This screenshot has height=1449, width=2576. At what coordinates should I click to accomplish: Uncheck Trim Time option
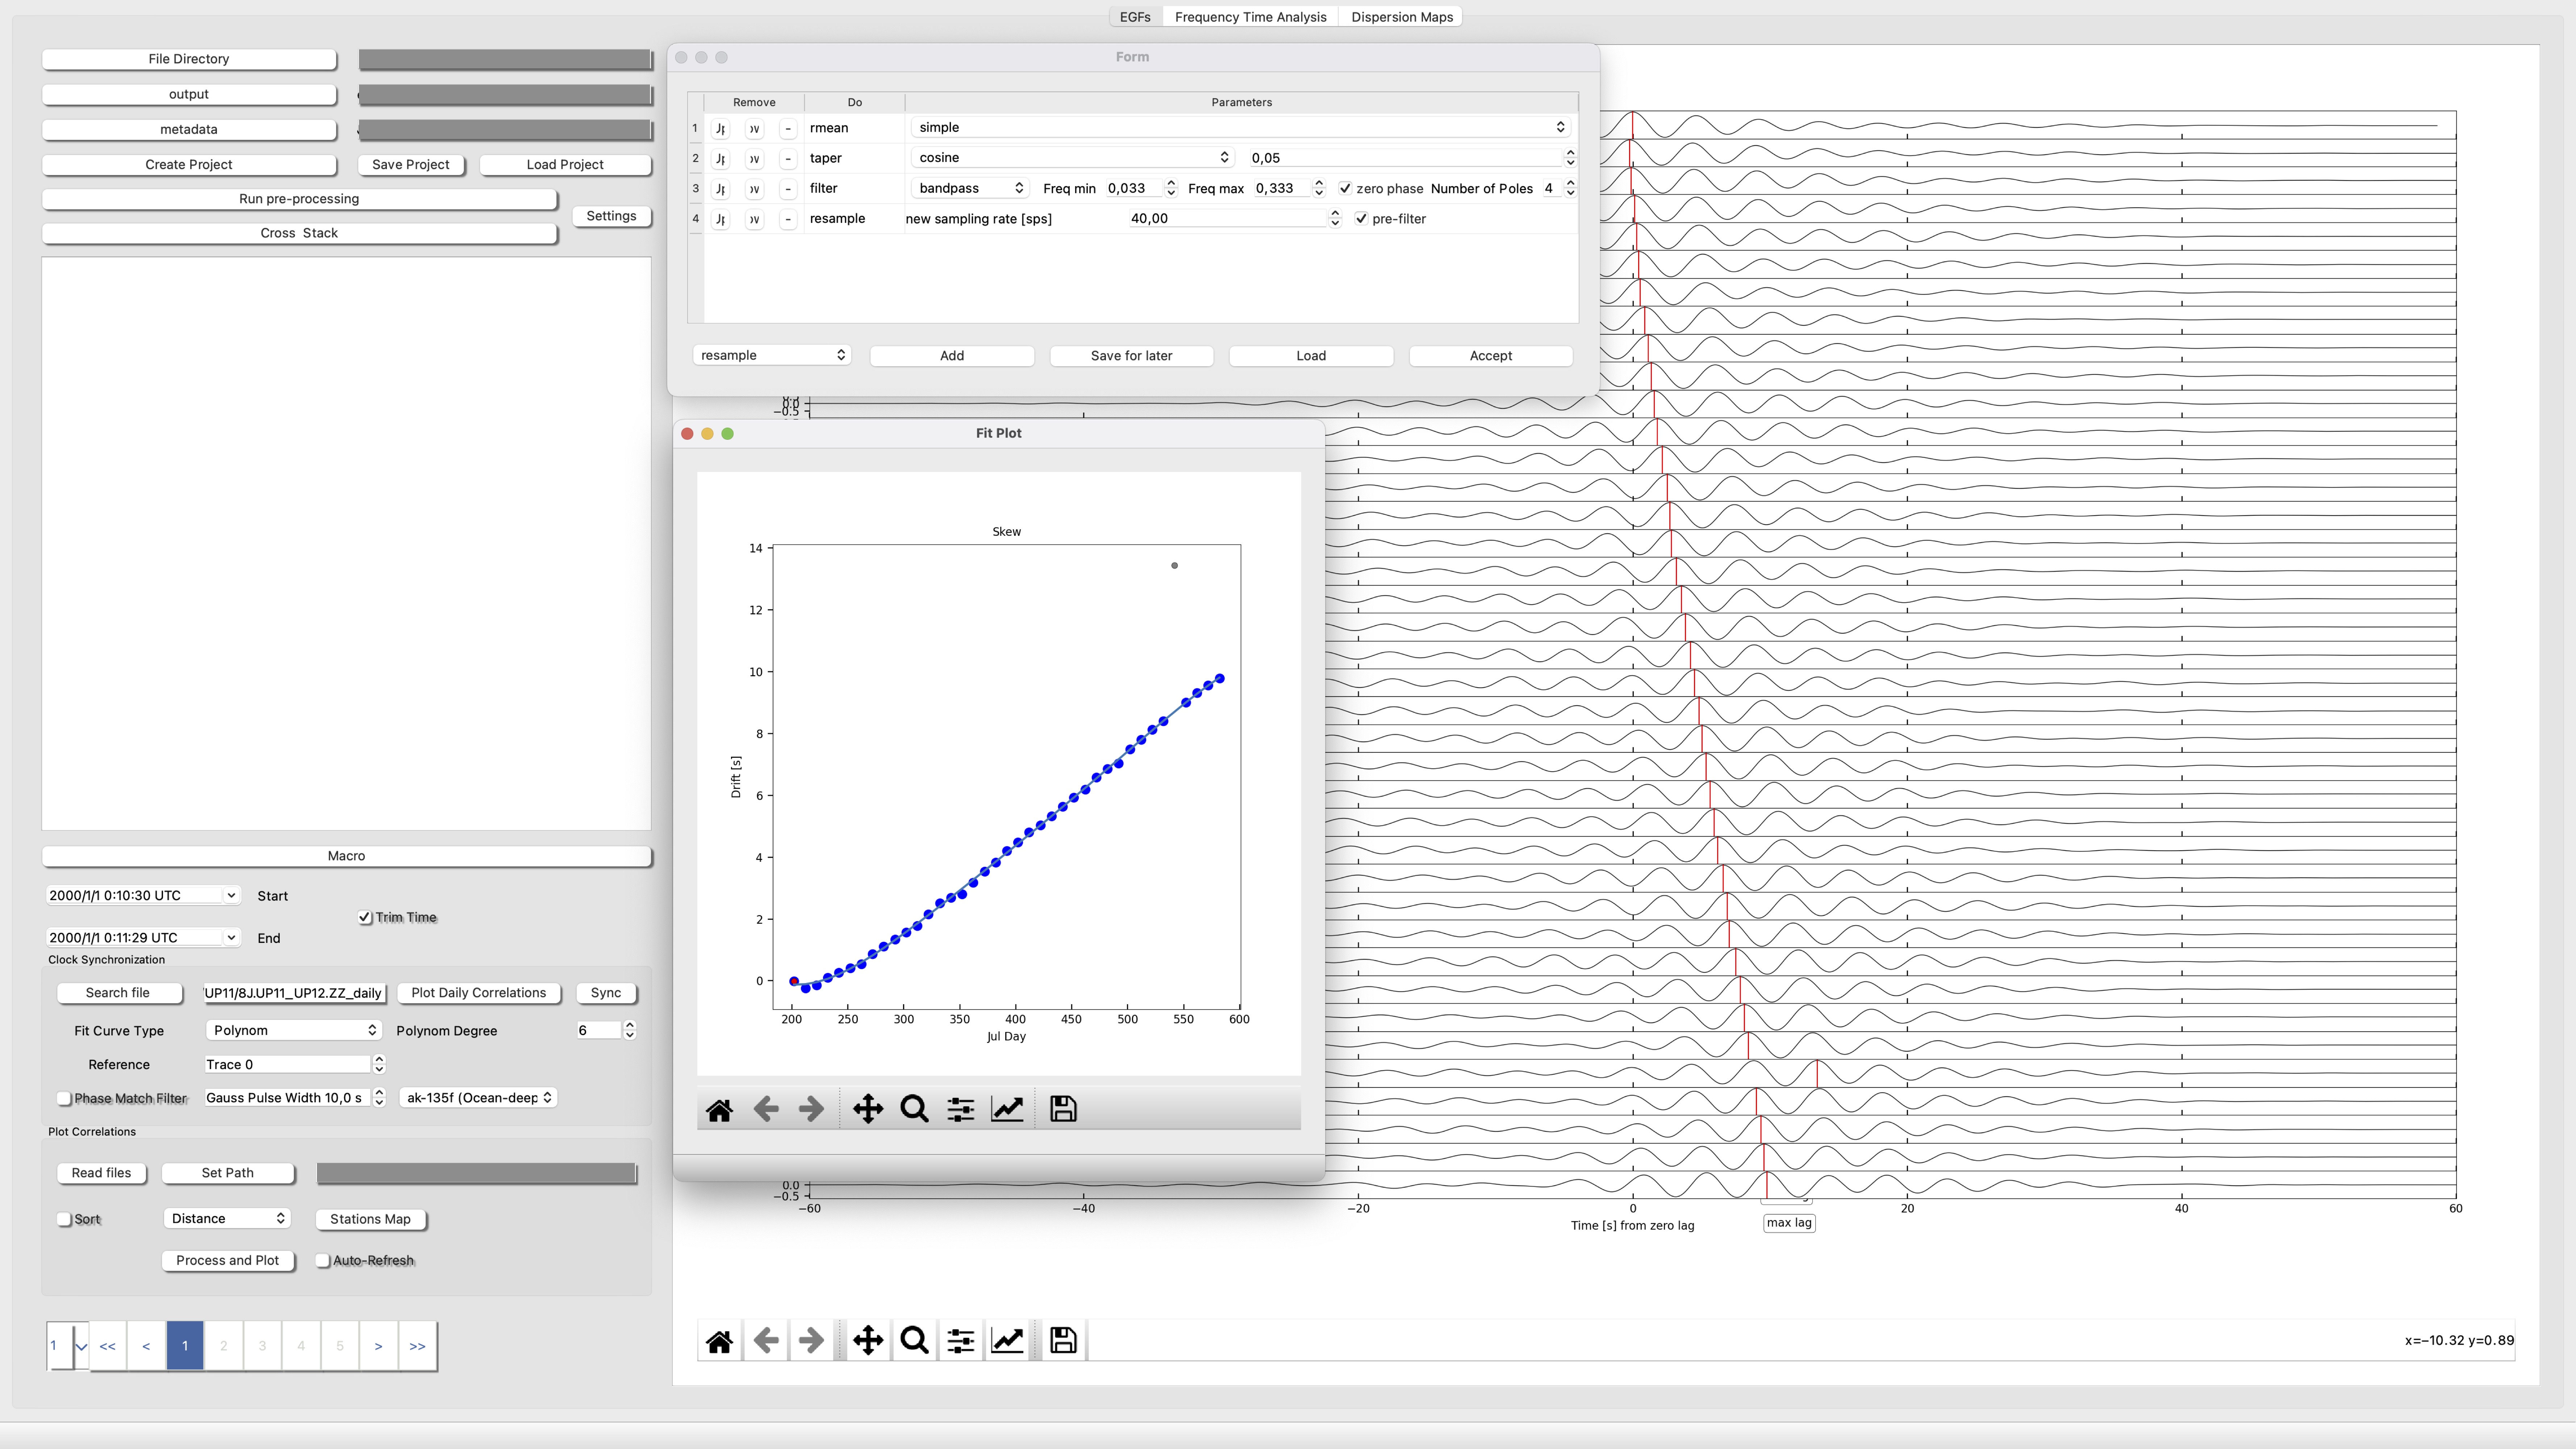(x=365, y=917)
